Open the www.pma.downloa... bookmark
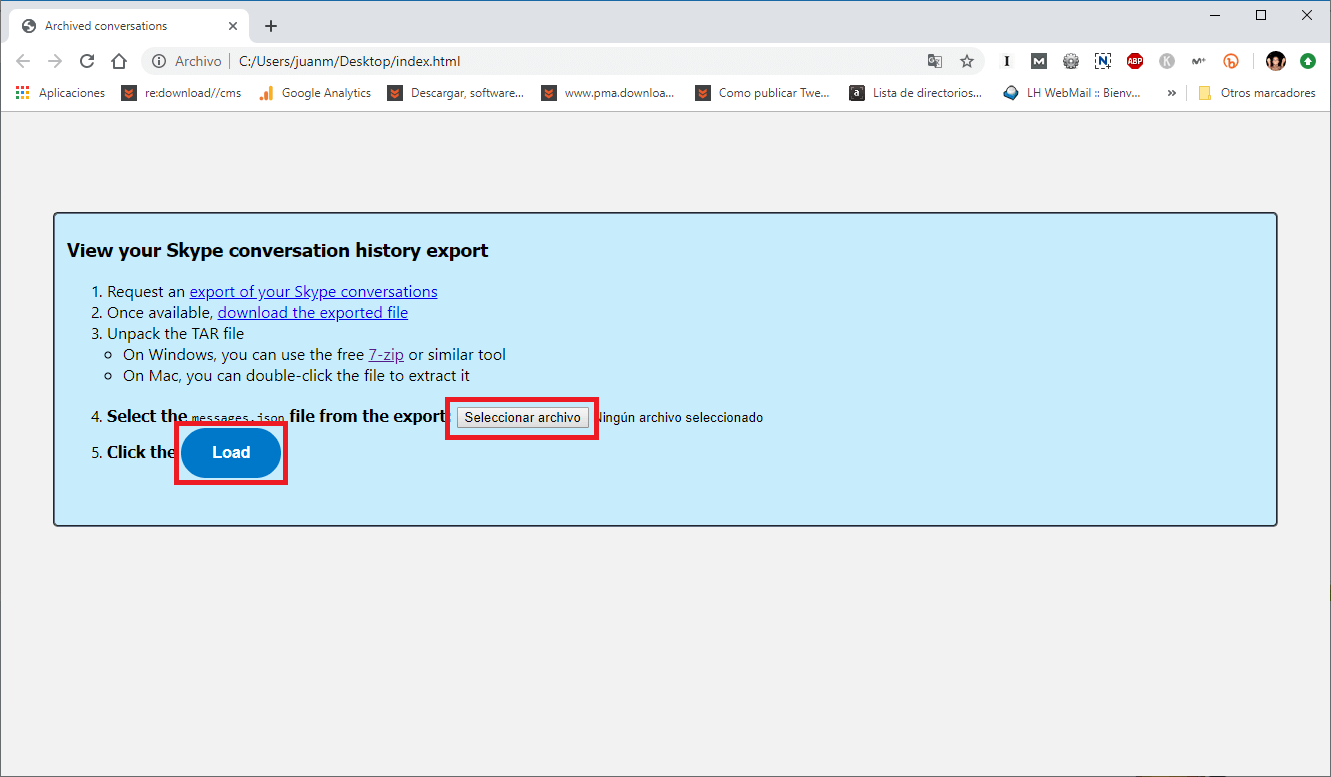 (609, 93)
